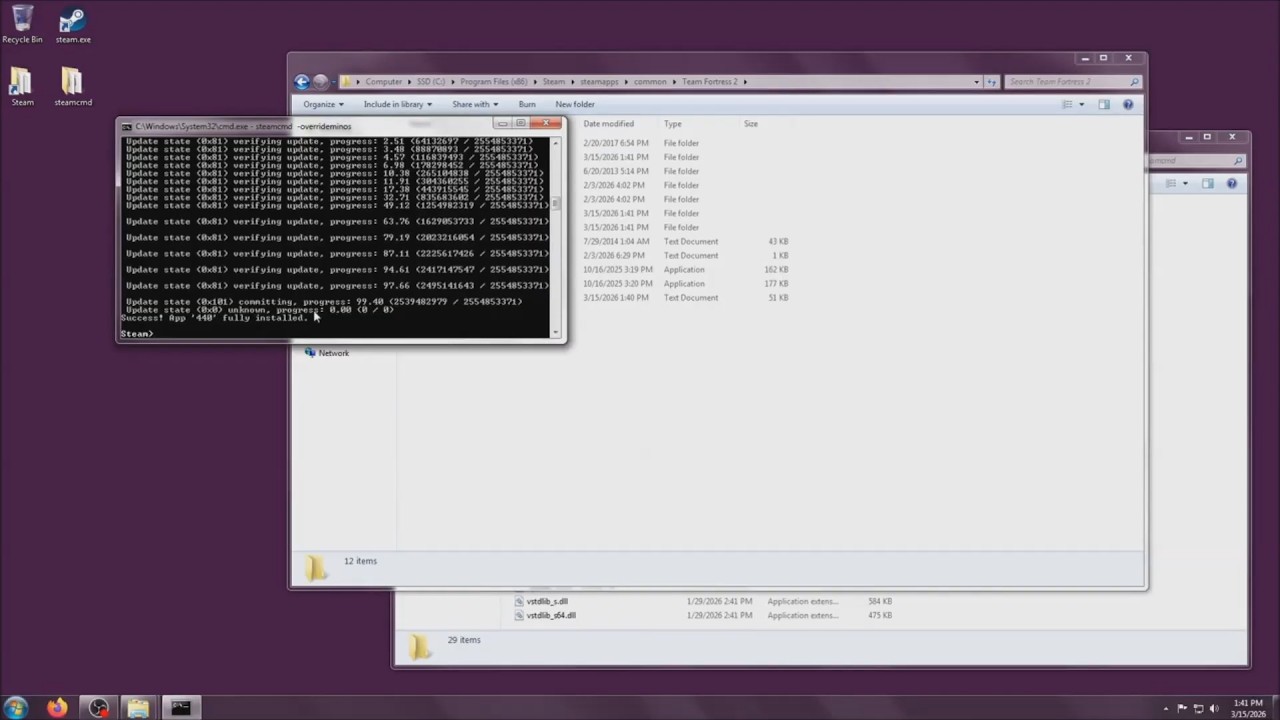Image resolution: width=1280 pixels, height=720 pixels.
Task: Change view icon in Team Fortress 2 window
Action: click(x=1067, y=104)
